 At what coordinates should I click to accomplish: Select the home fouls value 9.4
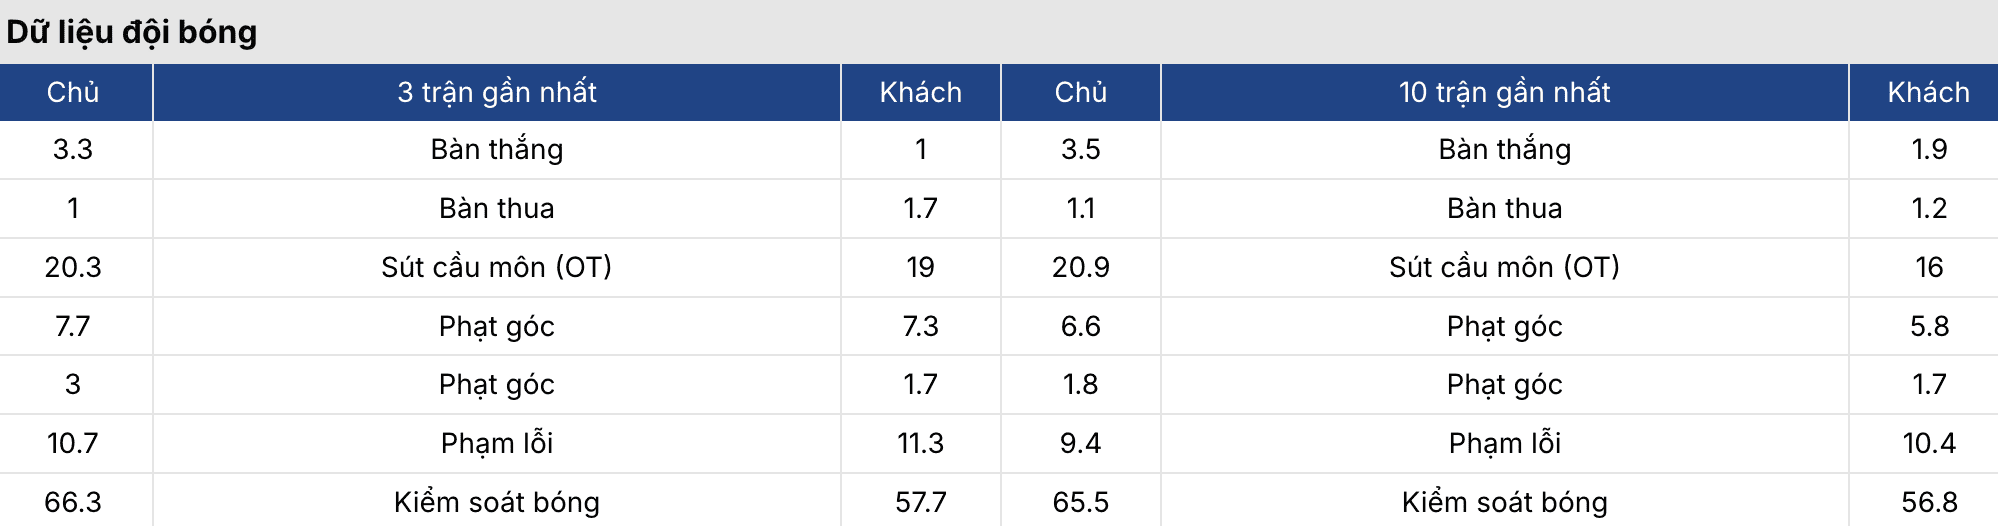[1080, 443]
